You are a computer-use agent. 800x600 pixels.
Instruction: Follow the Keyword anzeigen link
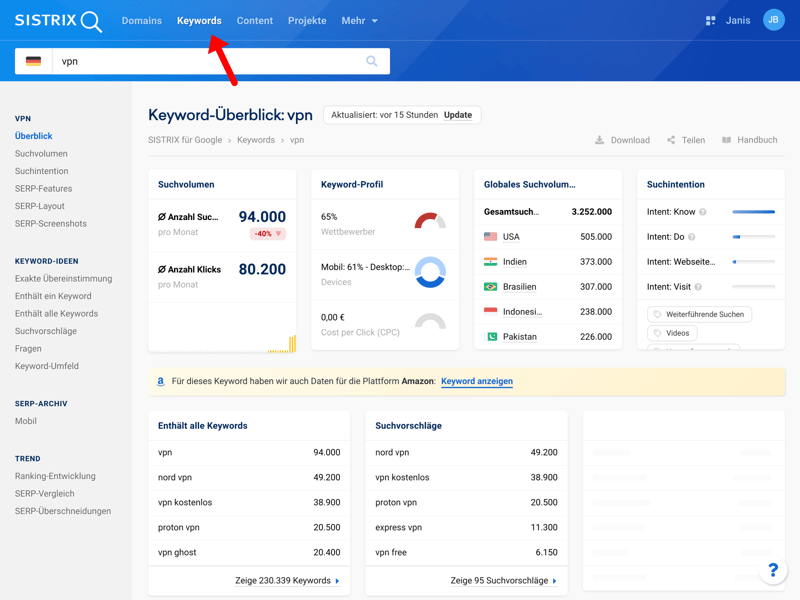click(x=476, y=381)
